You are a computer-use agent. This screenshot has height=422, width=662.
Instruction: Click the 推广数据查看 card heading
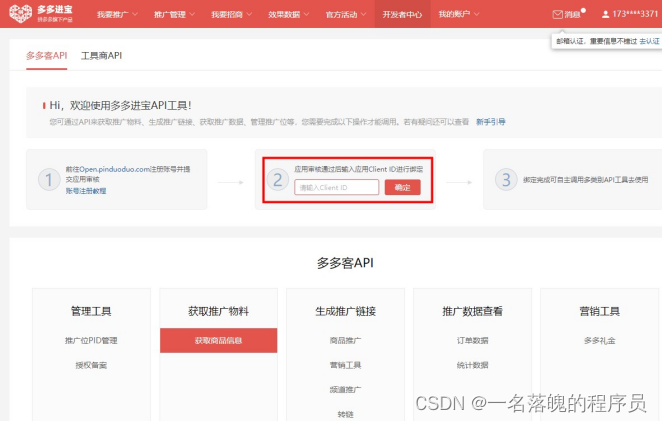tap(472, 311)
